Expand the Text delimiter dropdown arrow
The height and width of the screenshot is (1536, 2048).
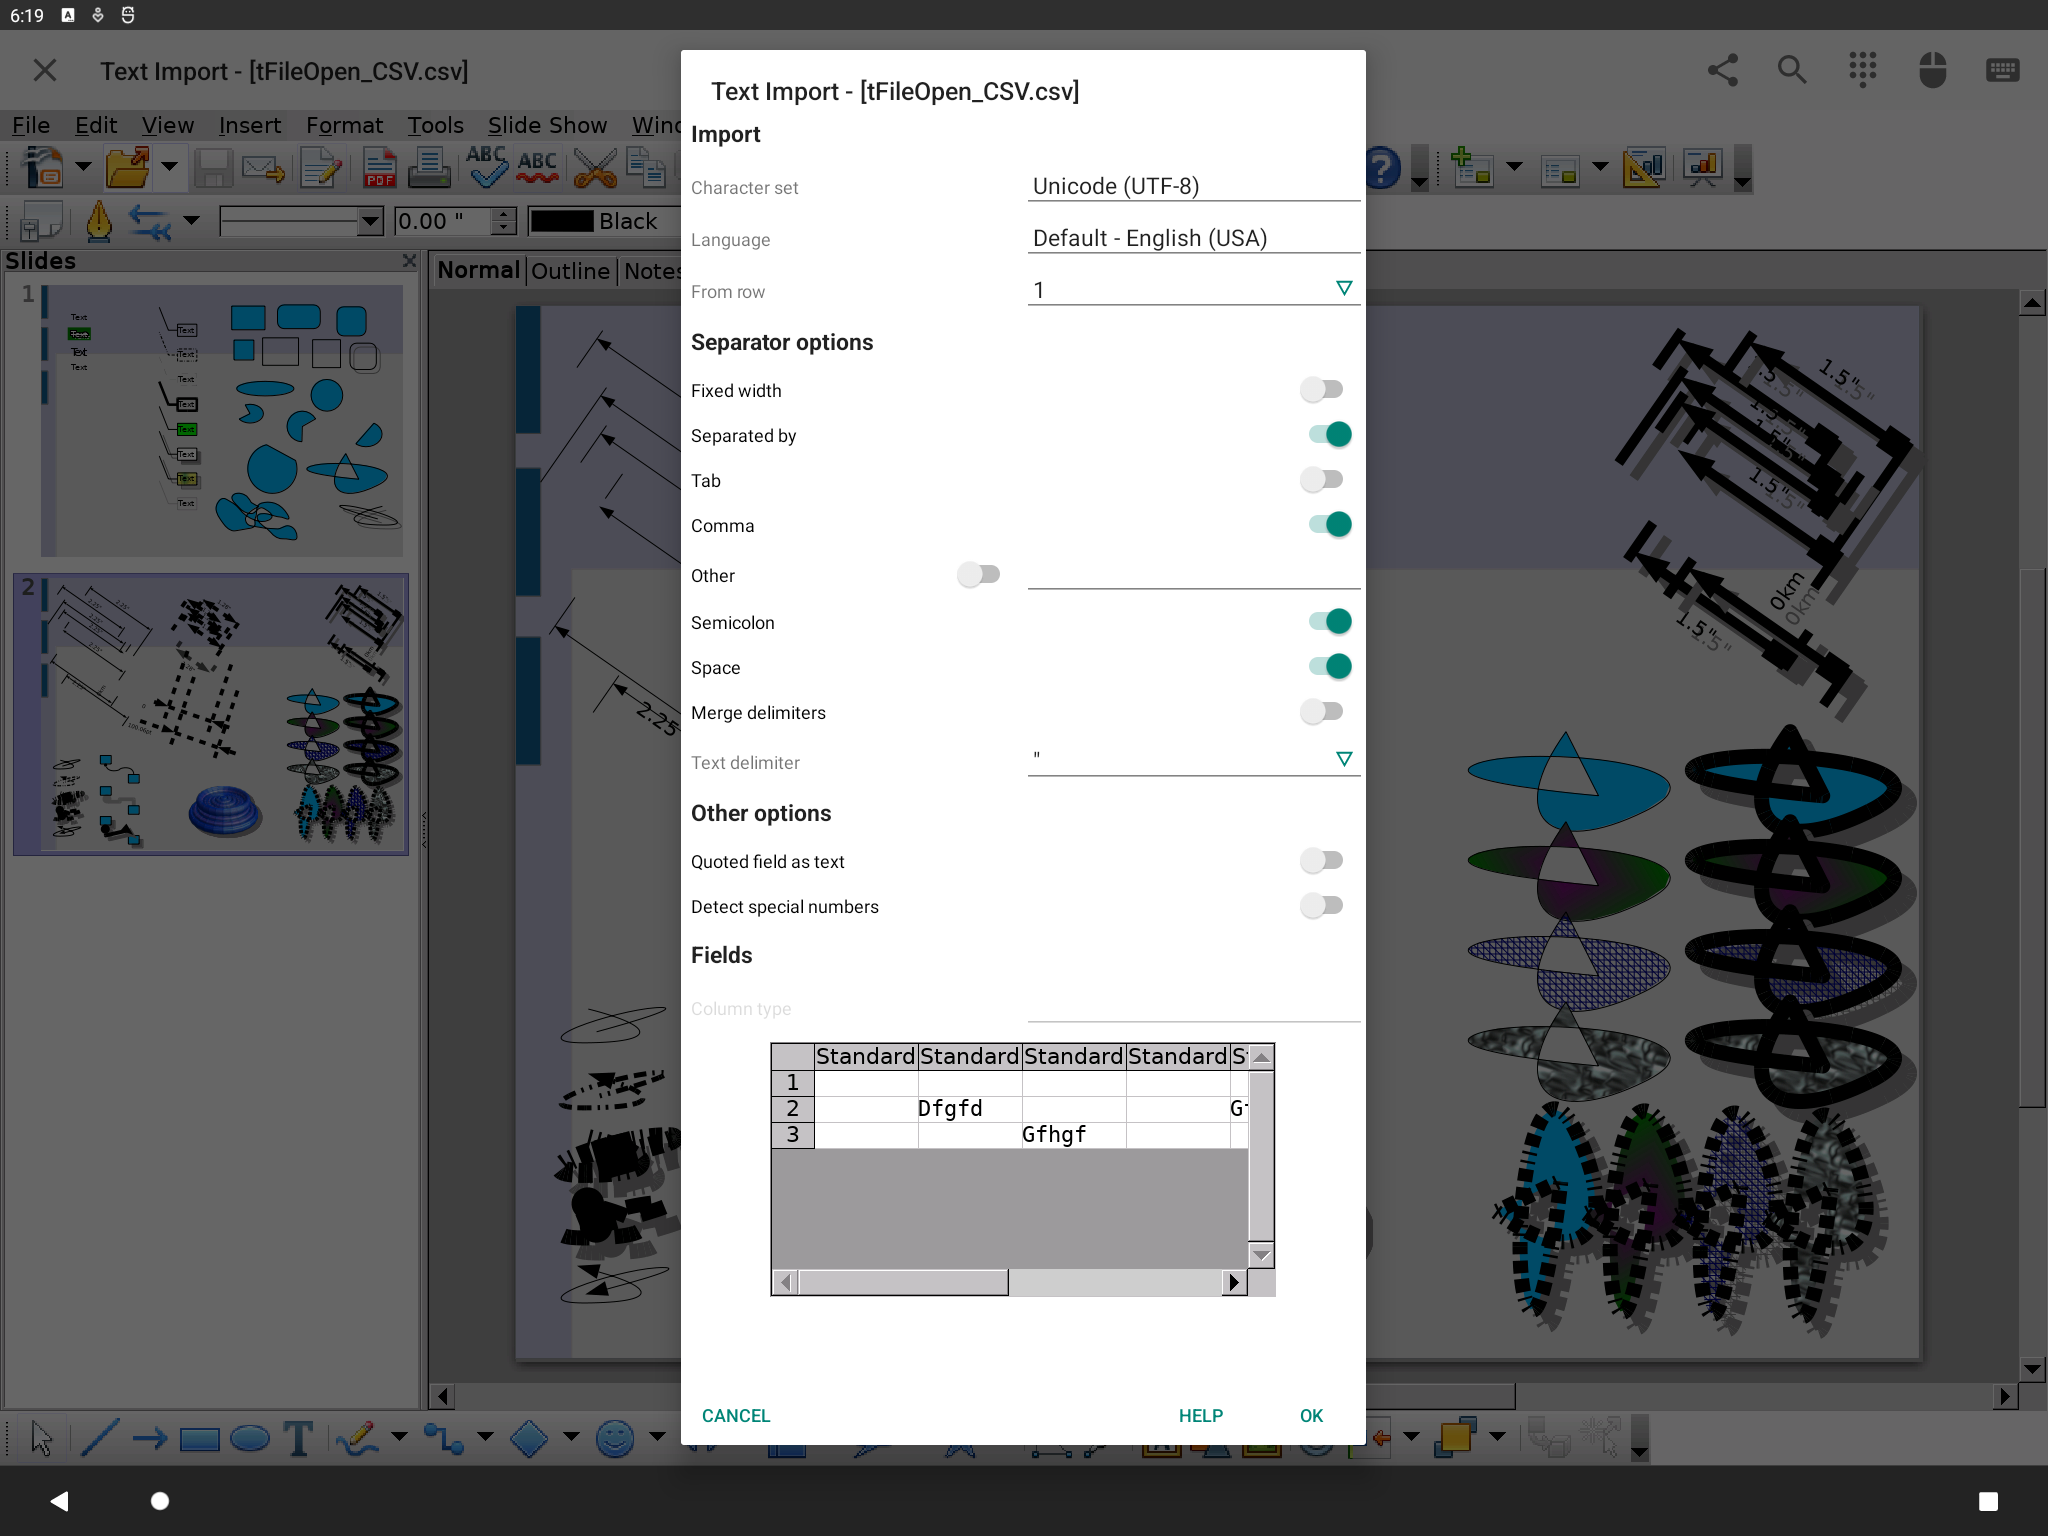(x=1344, y=760)
